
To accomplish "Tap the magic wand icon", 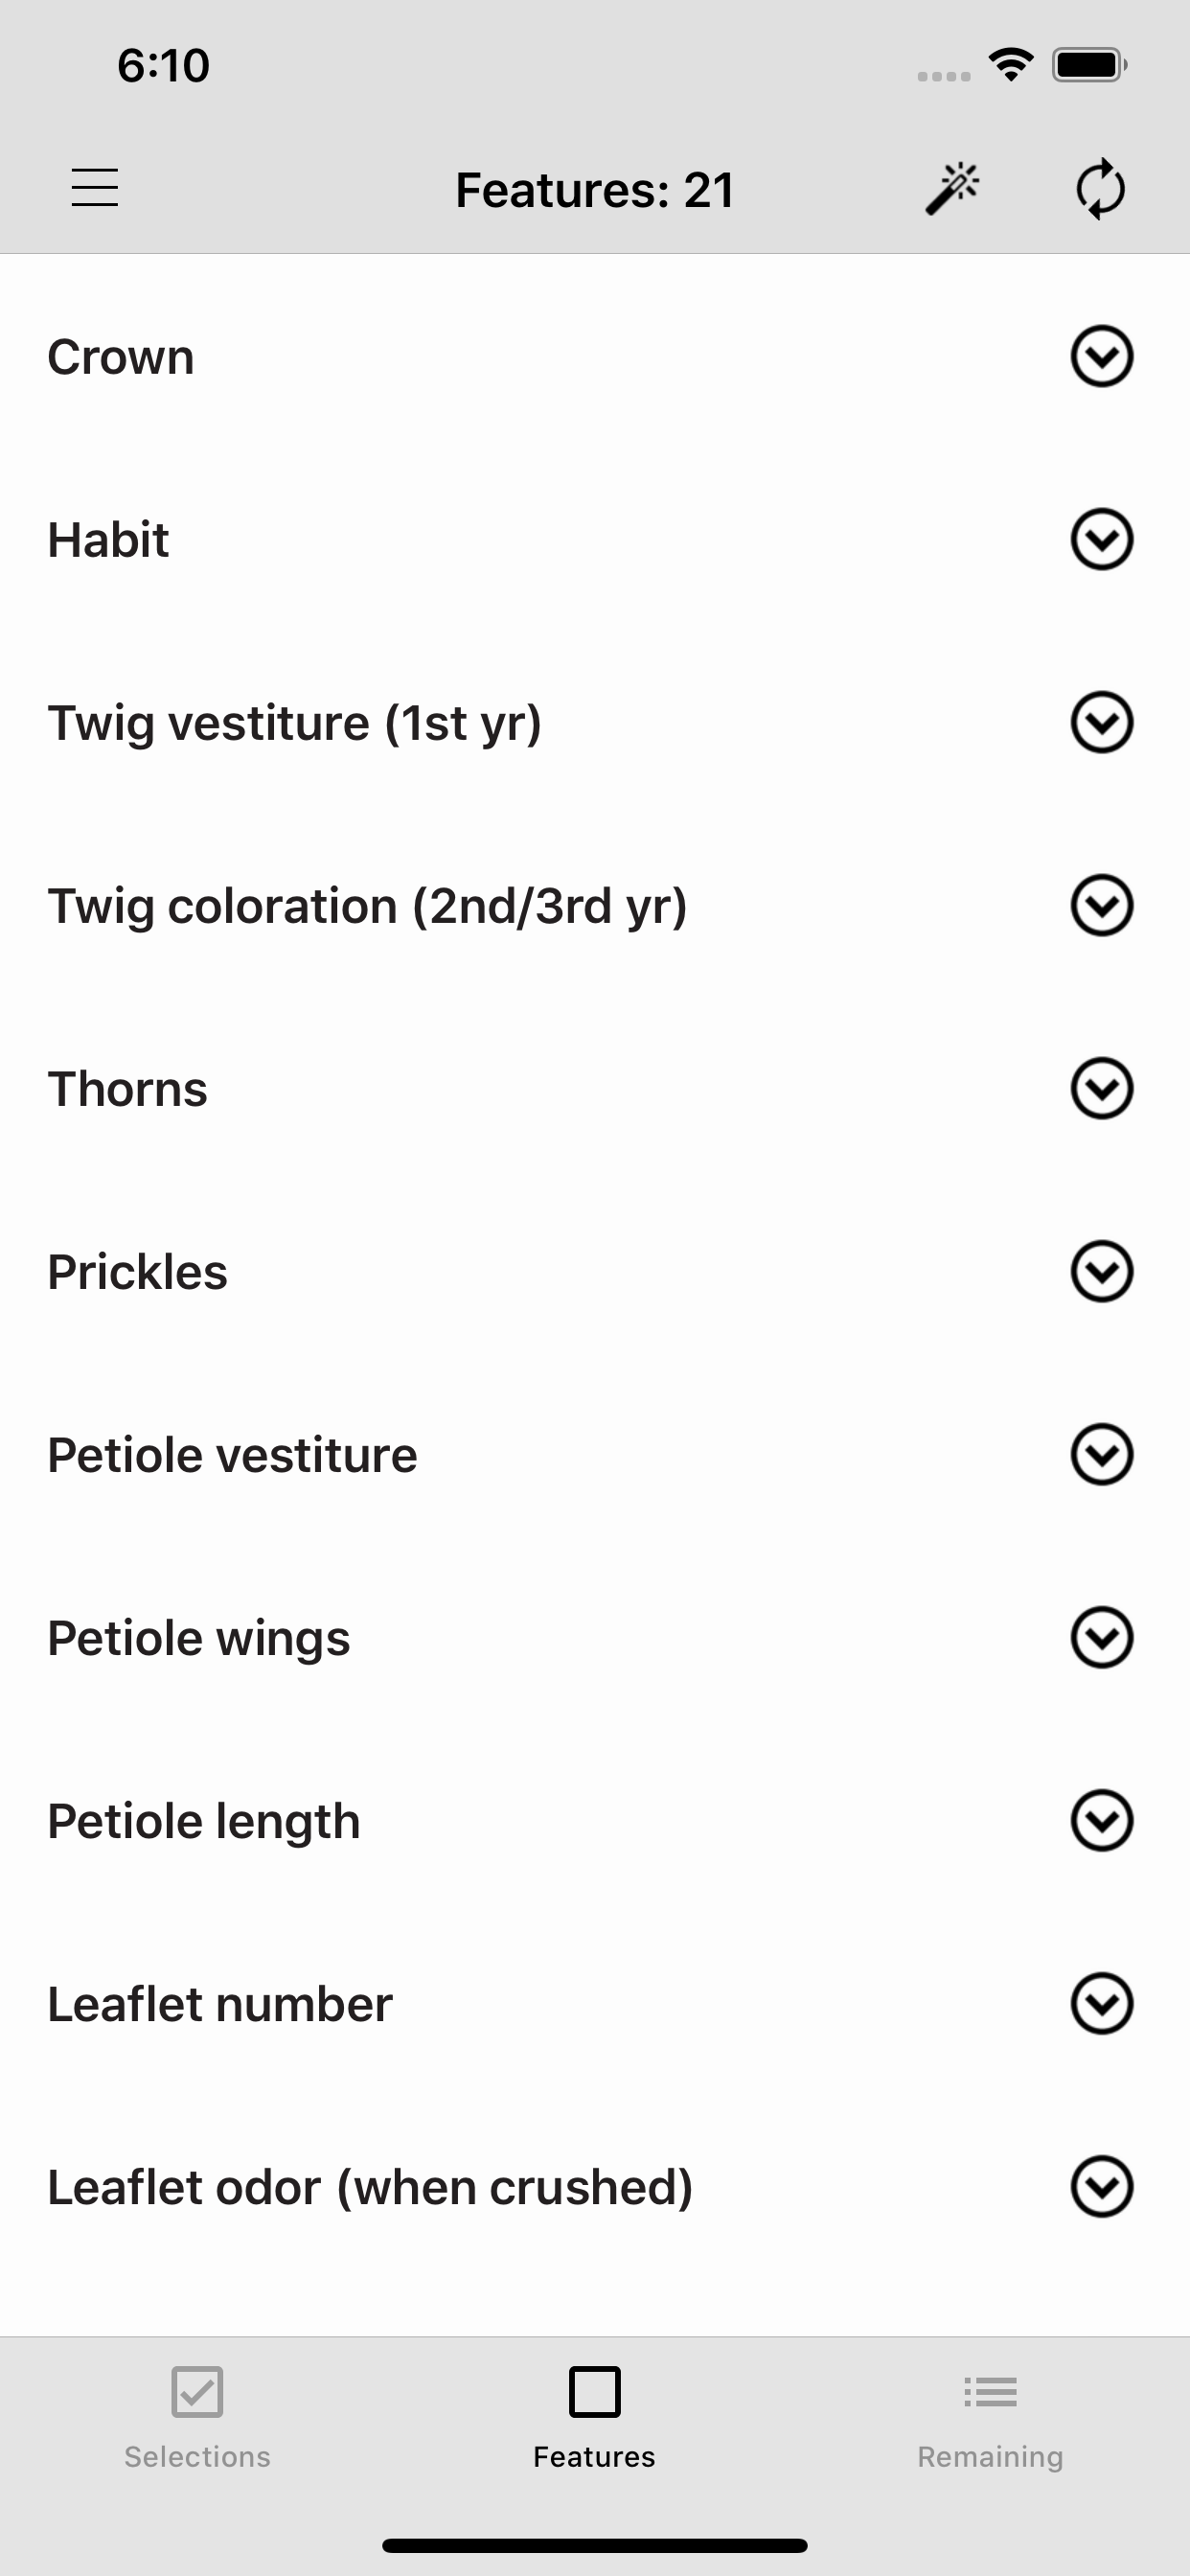I will point(951,188).
